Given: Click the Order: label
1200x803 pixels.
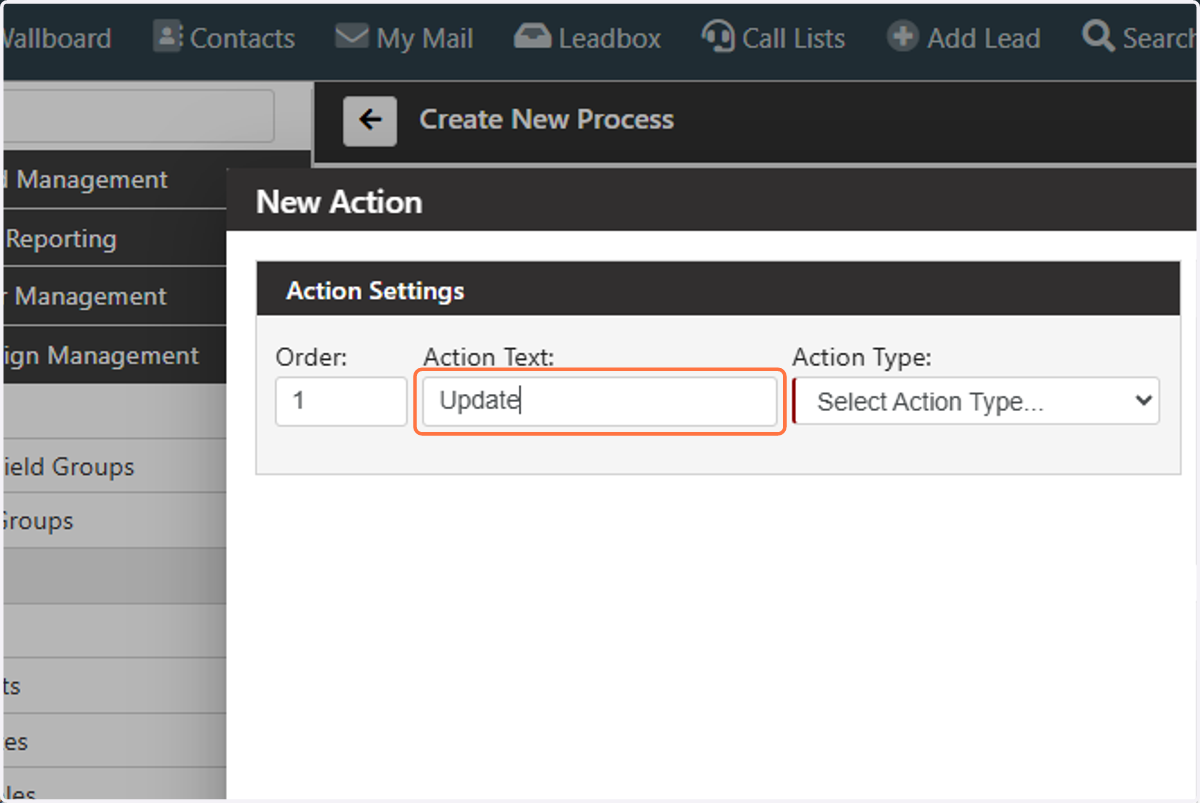Looking at the screenshot, I should pos(311,357).
